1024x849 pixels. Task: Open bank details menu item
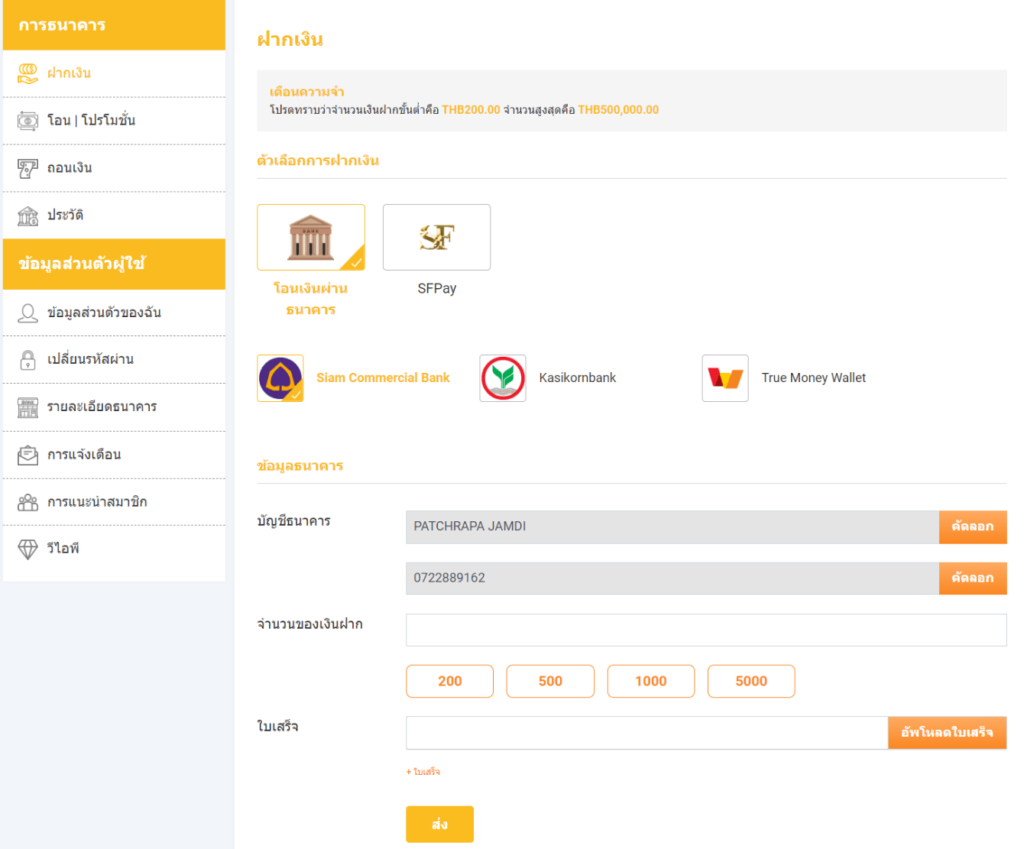coord(101,407)
